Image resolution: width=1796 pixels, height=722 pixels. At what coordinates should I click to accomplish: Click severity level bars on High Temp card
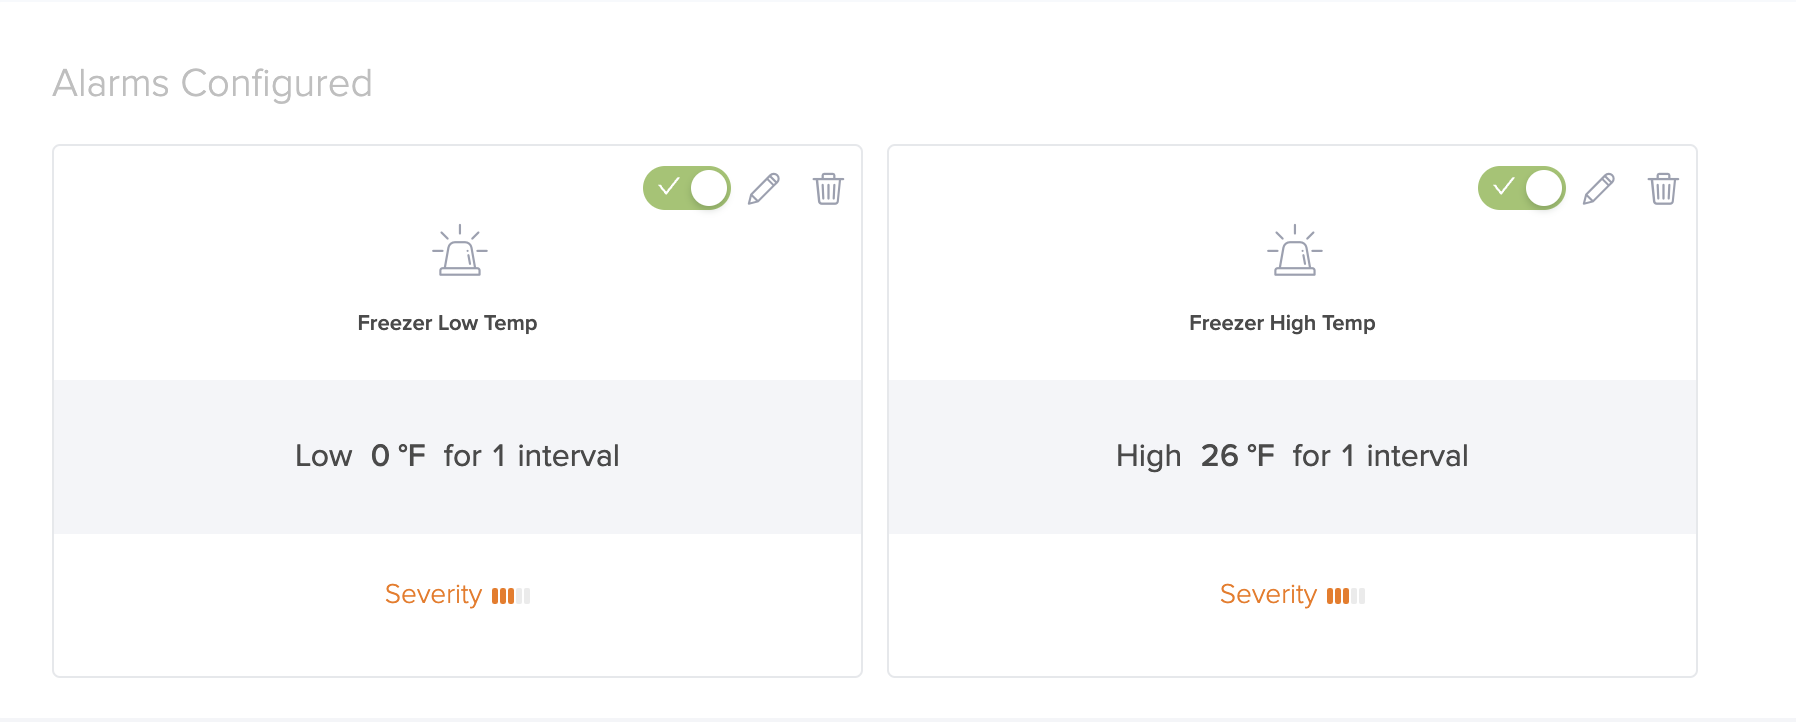[x=1346, y=596]
